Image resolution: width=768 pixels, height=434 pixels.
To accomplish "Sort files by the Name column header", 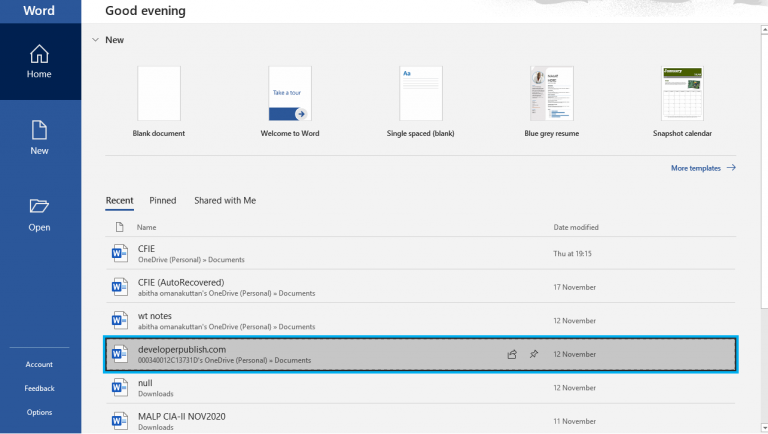I will (x=147, y=227).
